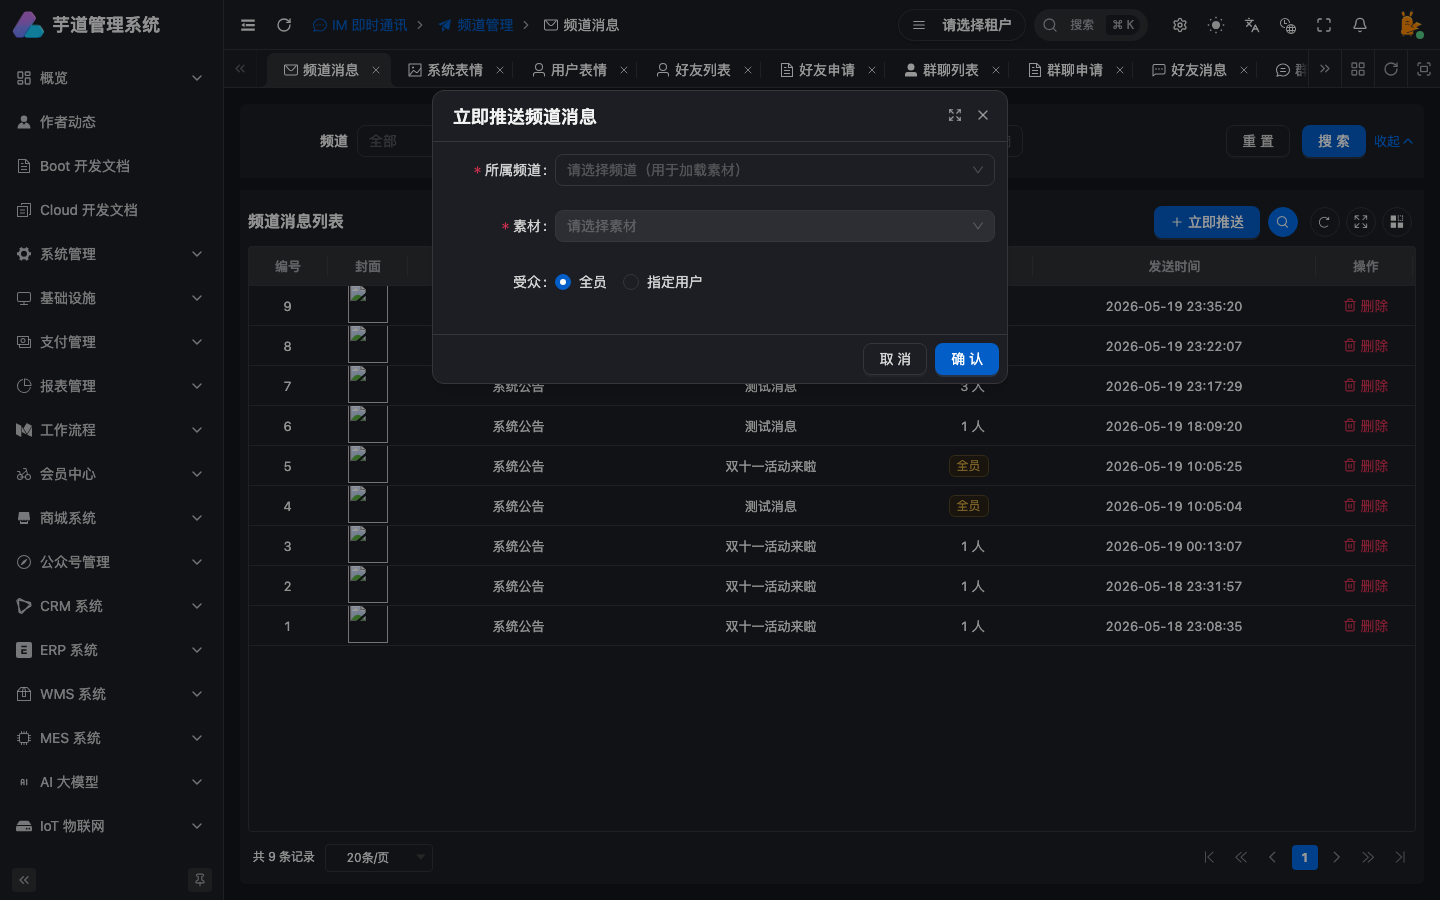1440x900 pixels.
Task: Open the 素材 material dropdown
Action: [775, 226]
